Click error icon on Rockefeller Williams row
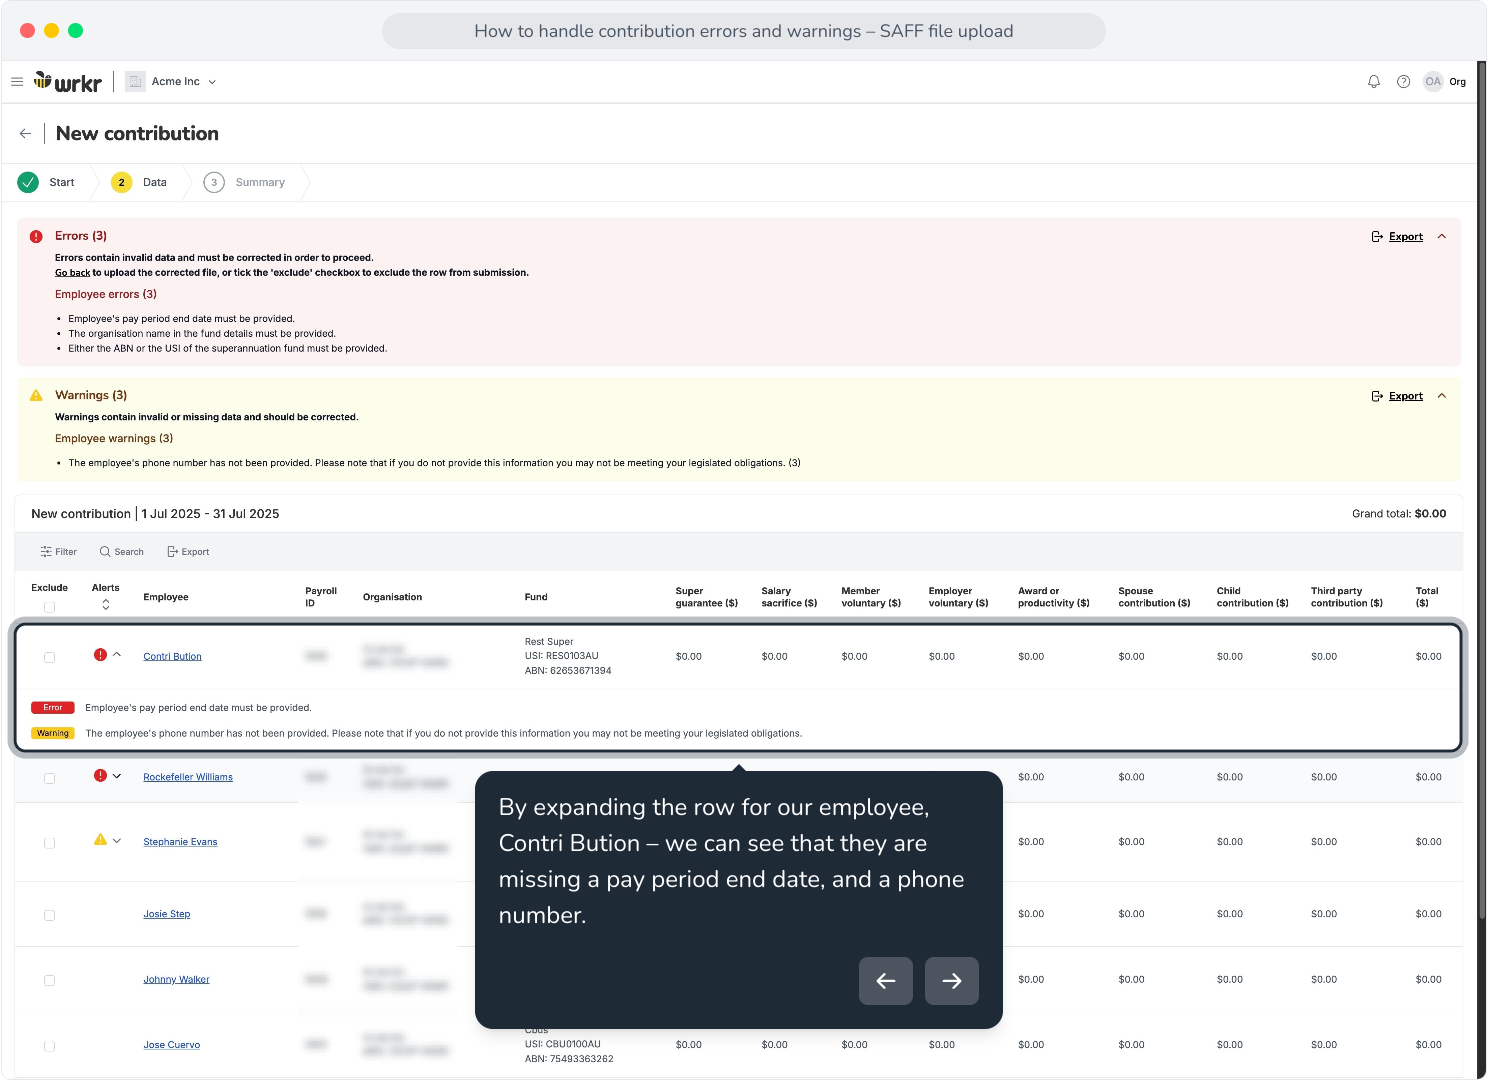 click(100, 776)
